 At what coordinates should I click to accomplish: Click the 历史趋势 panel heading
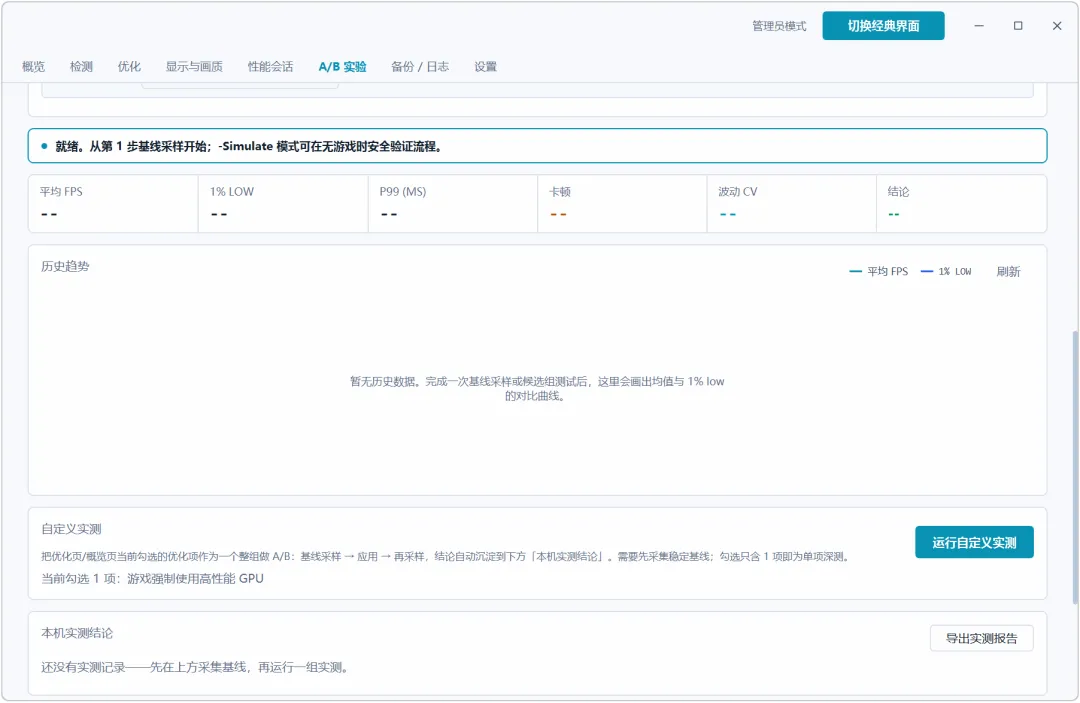point(65,266)
